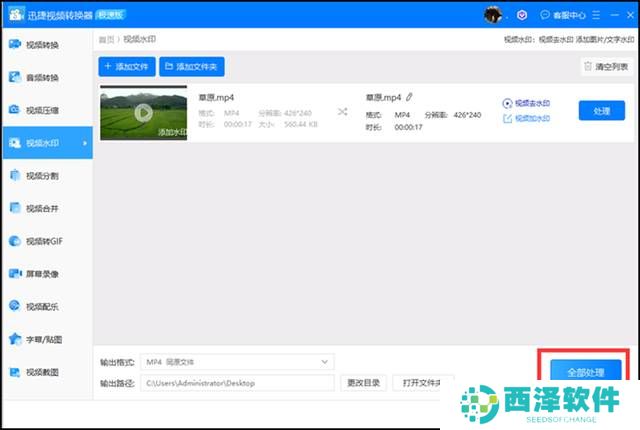Click the shuffle arrows icon in file row
Image resolution: width=640 pixels, height=430 pixels.
pyautogui.click(x=342, y=111)
